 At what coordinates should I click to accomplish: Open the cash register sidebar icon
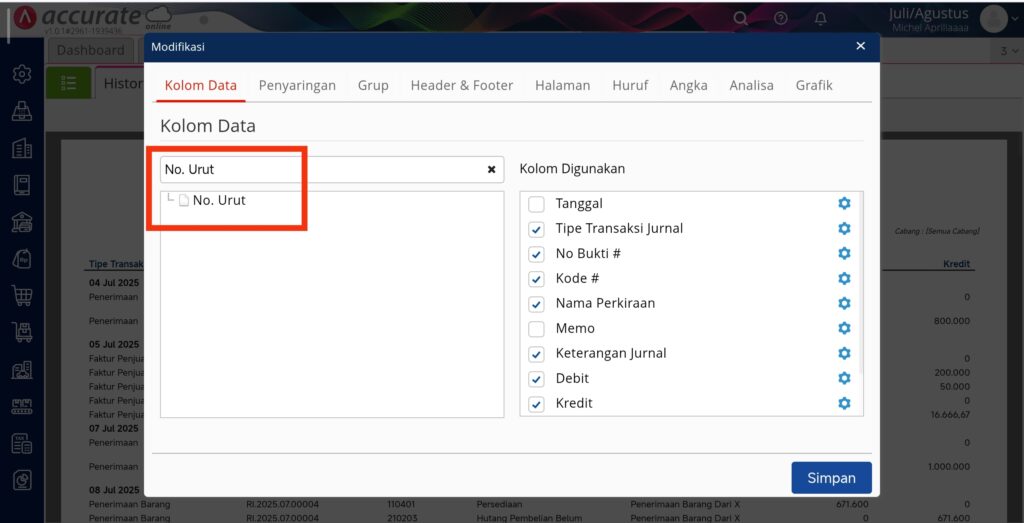pyautogui.click(x=22, y=112)
